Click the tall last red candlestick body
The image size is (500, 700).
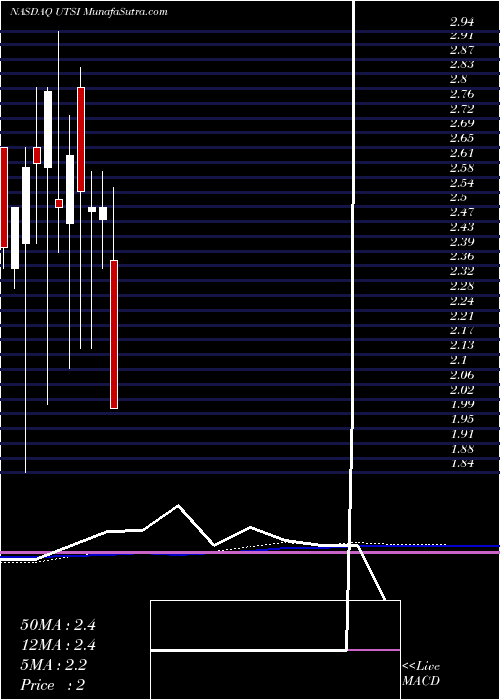click(114, 334)
